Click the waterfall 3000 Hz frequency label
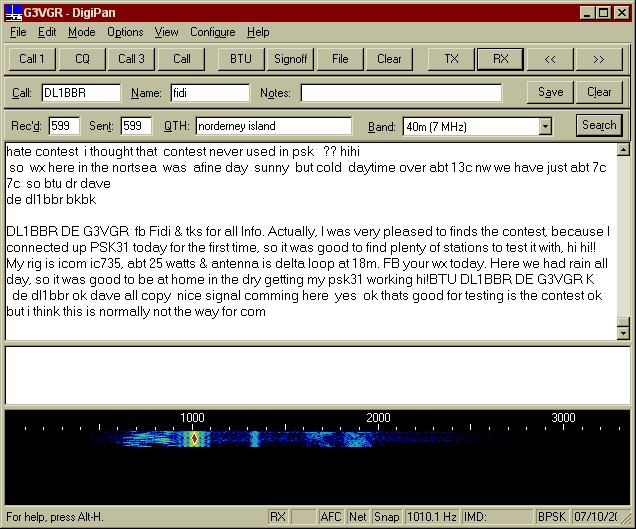Screen dimensions: 636x529 pyautogui.click(x=563, y=417)
